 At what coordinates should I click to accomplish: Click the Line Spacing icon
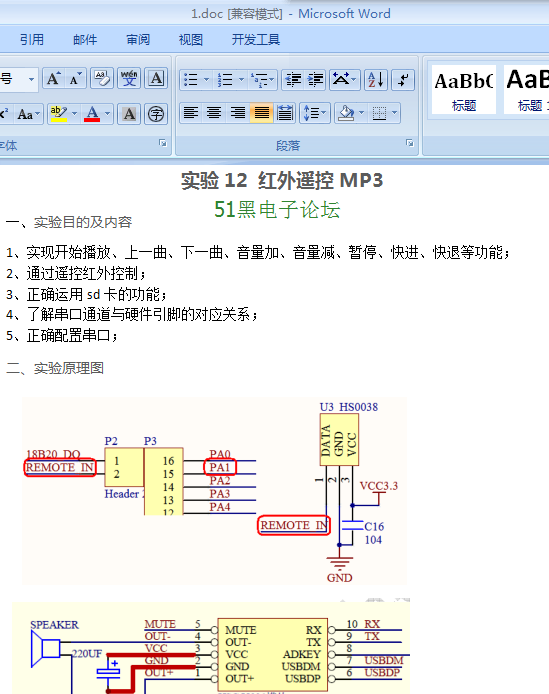point(309,113)
